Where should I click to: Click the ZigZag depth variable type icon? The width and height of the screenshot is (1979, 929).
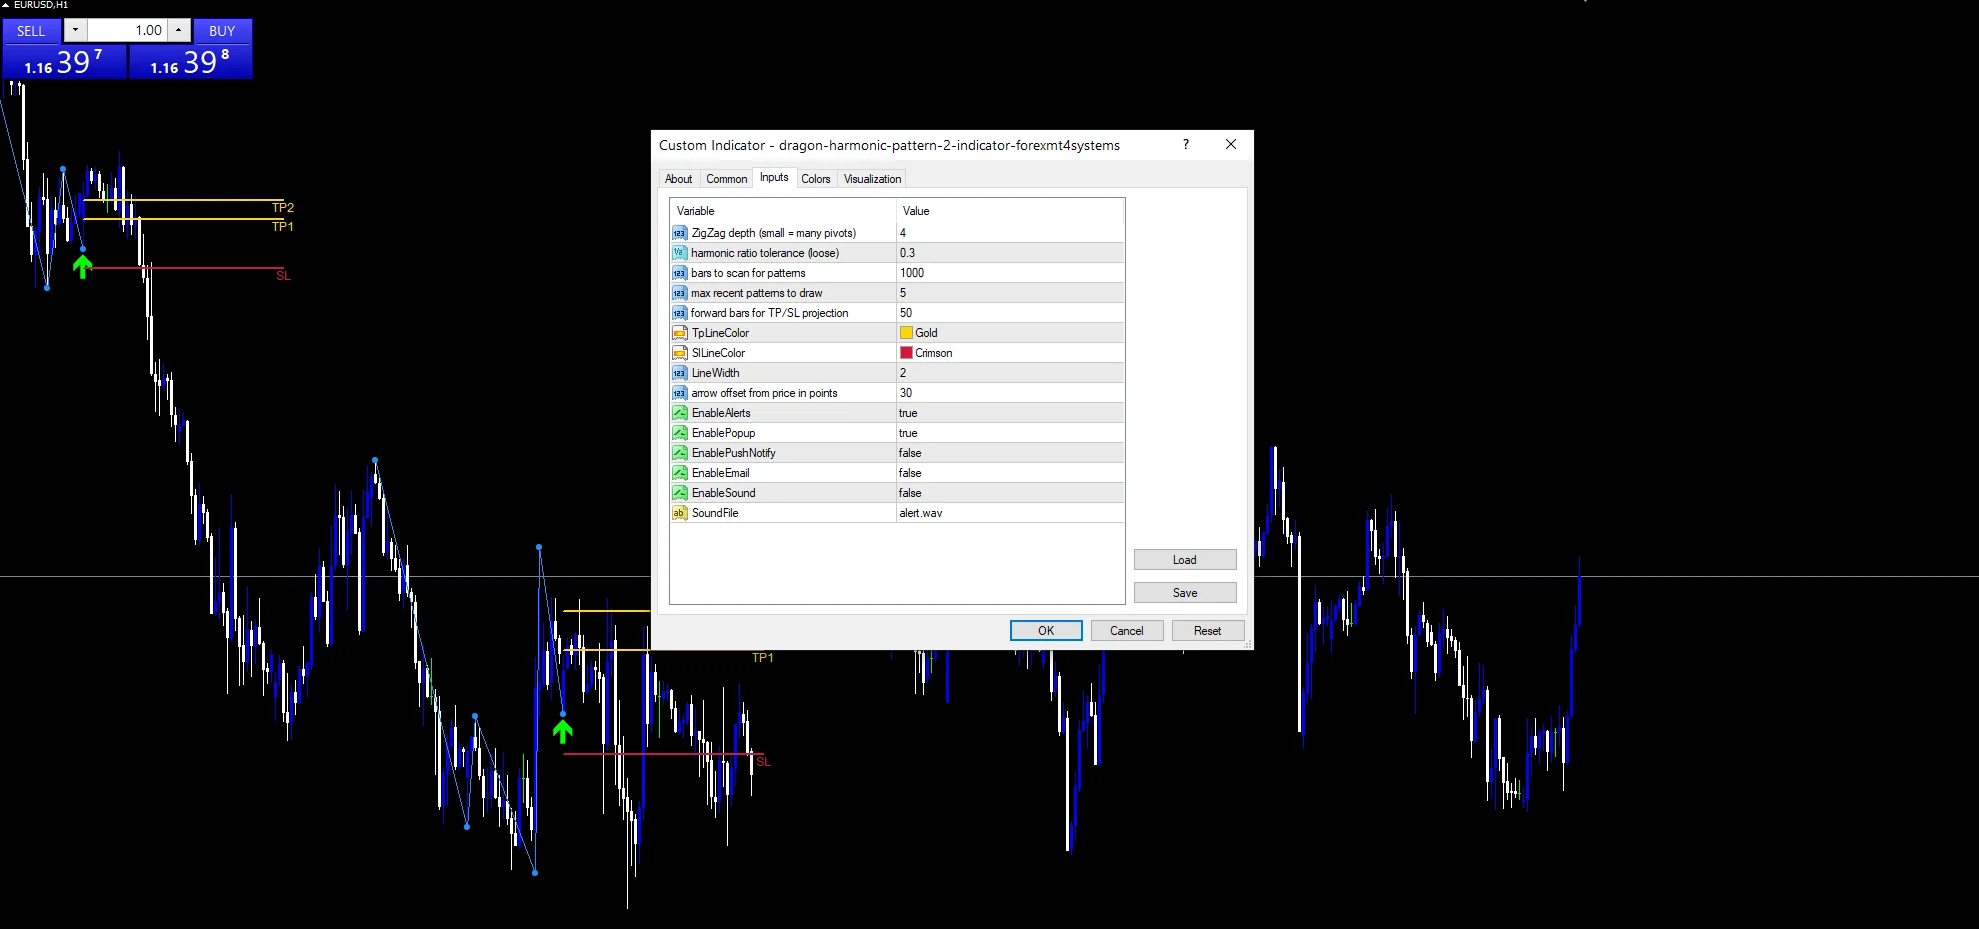pos(679,233)
